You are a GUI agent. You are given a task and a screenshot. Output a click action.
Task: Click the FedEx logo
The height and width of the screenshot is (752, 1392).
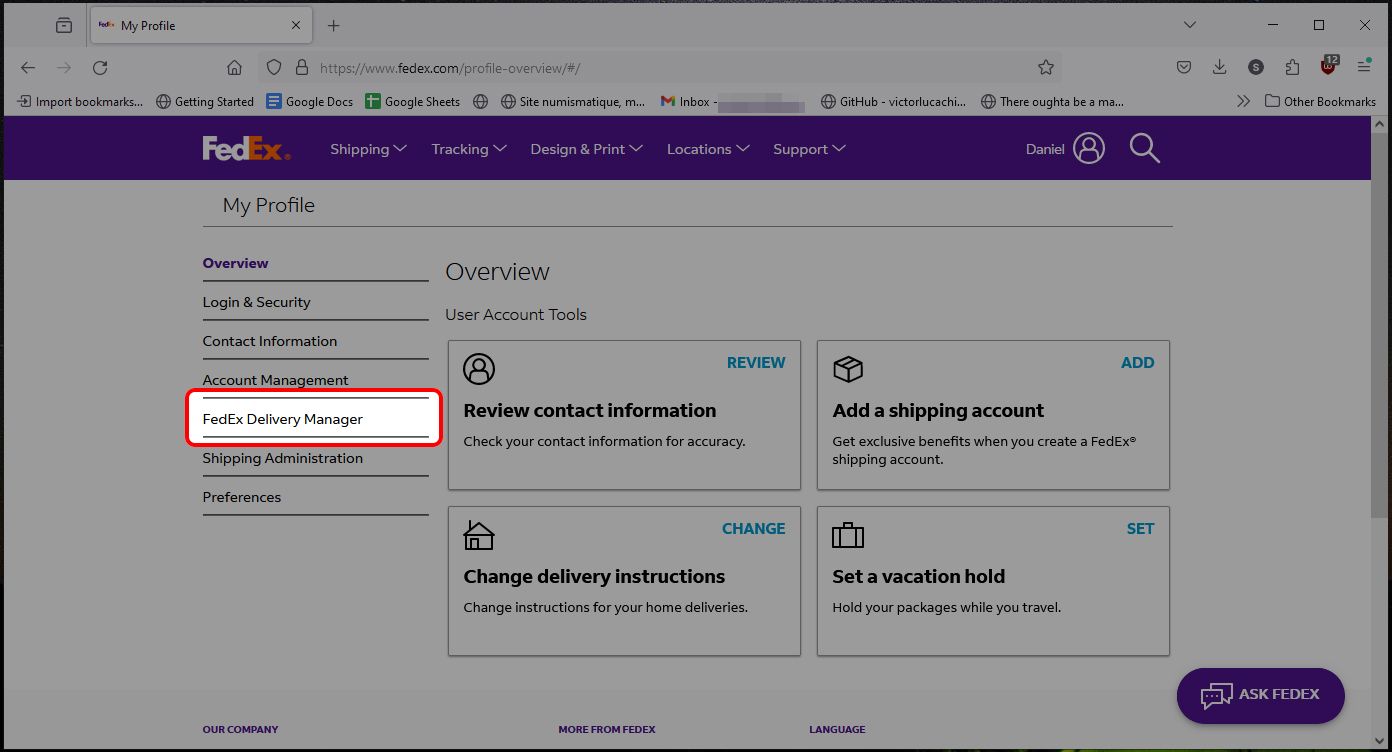(245, 147)
